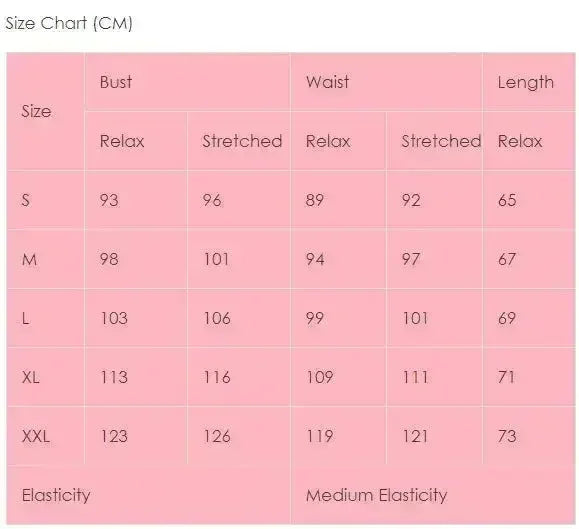
Task: Click the Length column header
Action: tap(525, 82)
